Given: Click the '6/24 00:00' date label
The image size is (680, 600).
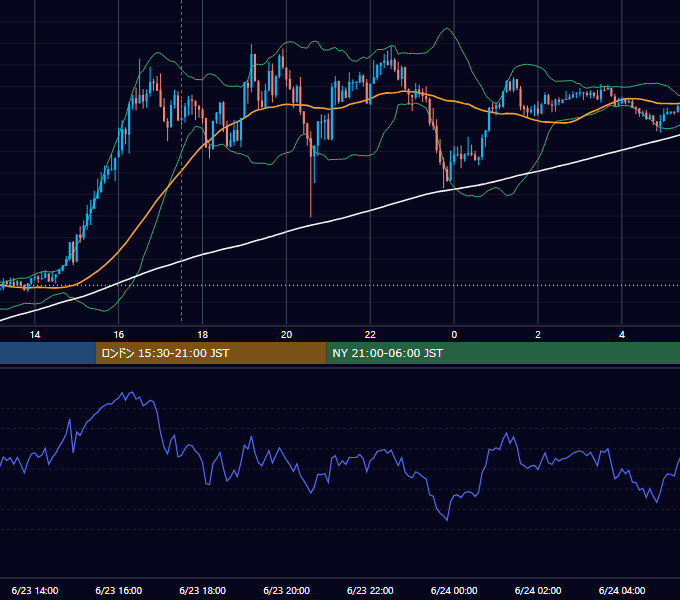Looking at the screenshot, I should (x=454, y=590).
